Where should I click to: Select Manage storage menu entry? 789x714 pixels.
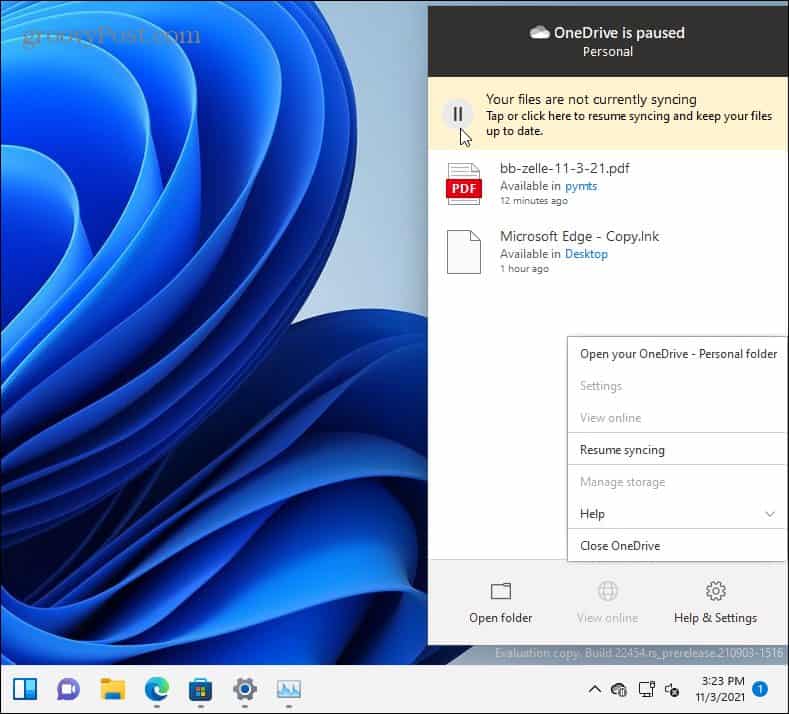pyautogui.click(x=677, y=482)
